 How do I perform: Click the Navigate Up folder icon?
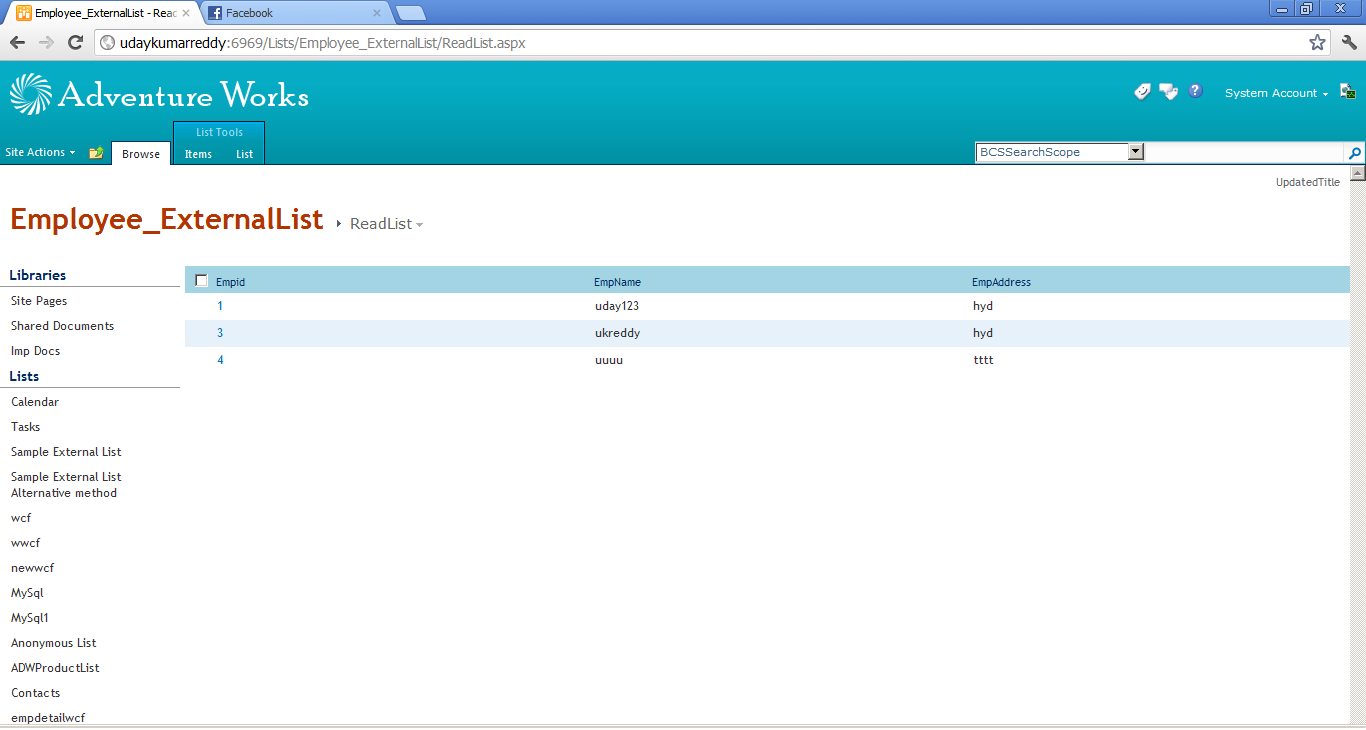(96, 153)
